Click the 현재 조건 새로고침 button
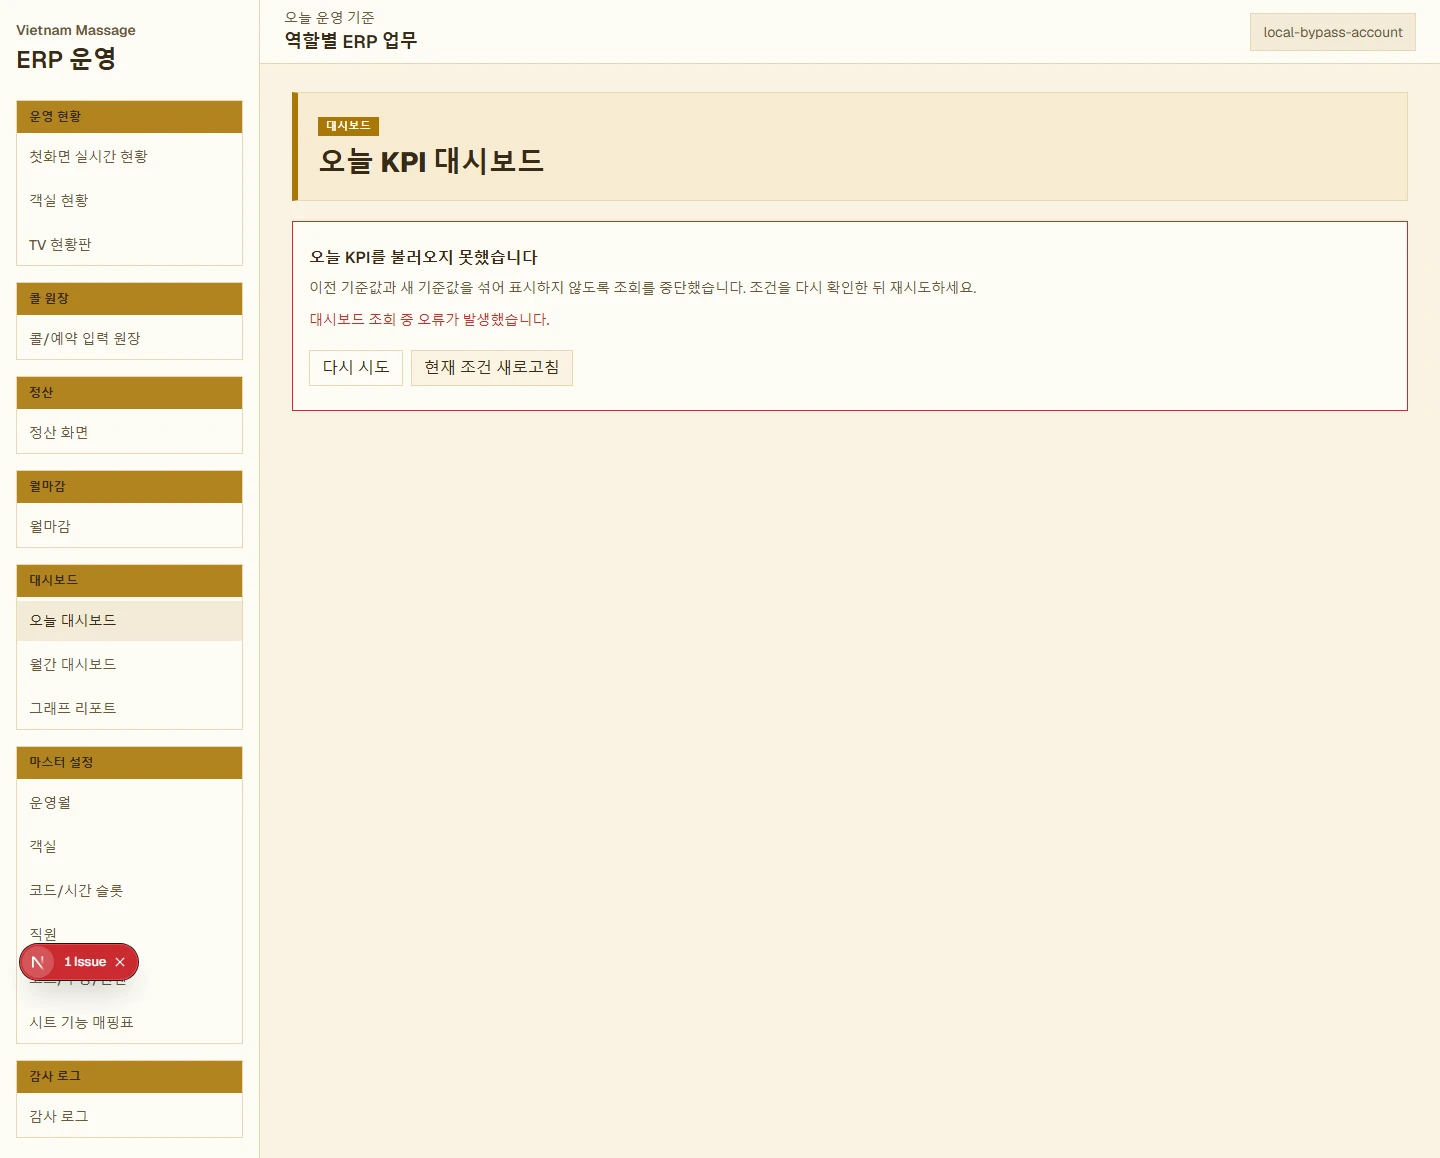This screenshot has height=1158, width=1440. point(492,368)
